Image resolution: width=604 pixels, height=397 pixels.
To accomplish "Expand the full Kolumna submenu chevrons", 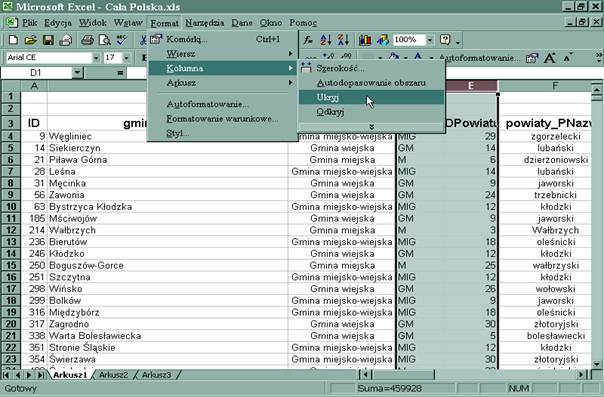I will coord(371,127).
